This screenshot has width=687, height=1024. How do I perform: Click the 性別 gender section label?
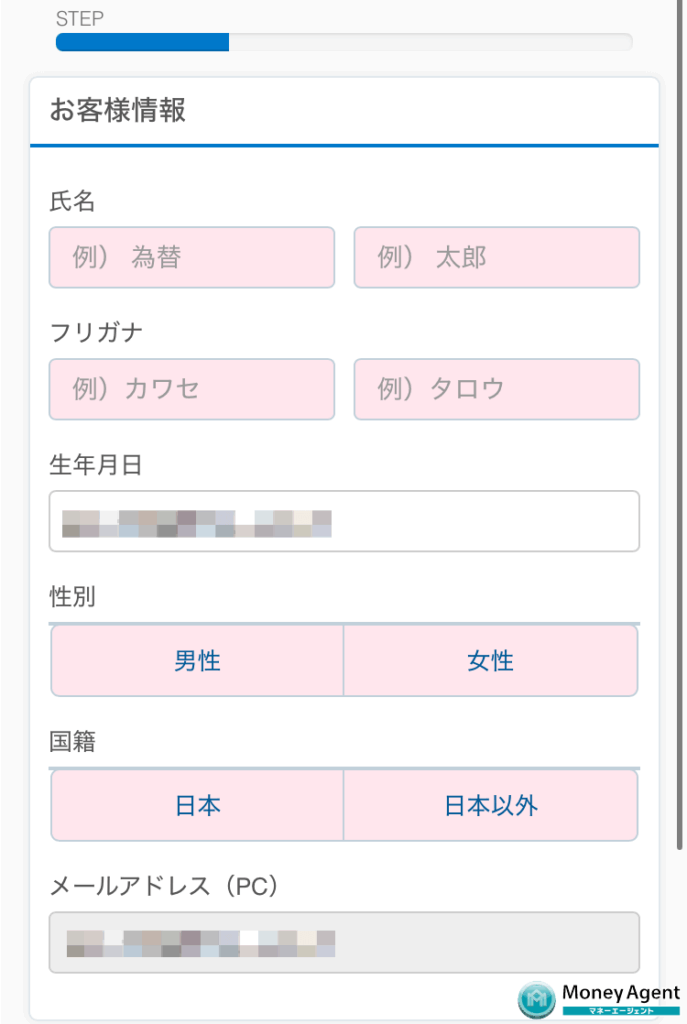coord(66,596)
